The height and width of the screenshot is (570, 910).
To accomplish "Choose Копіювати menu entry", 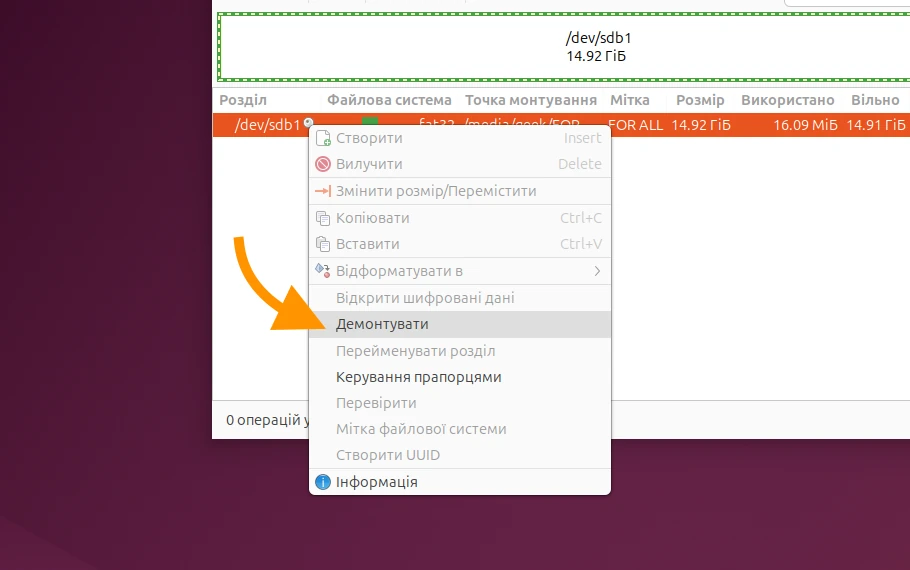I will (x=460, y=218).
